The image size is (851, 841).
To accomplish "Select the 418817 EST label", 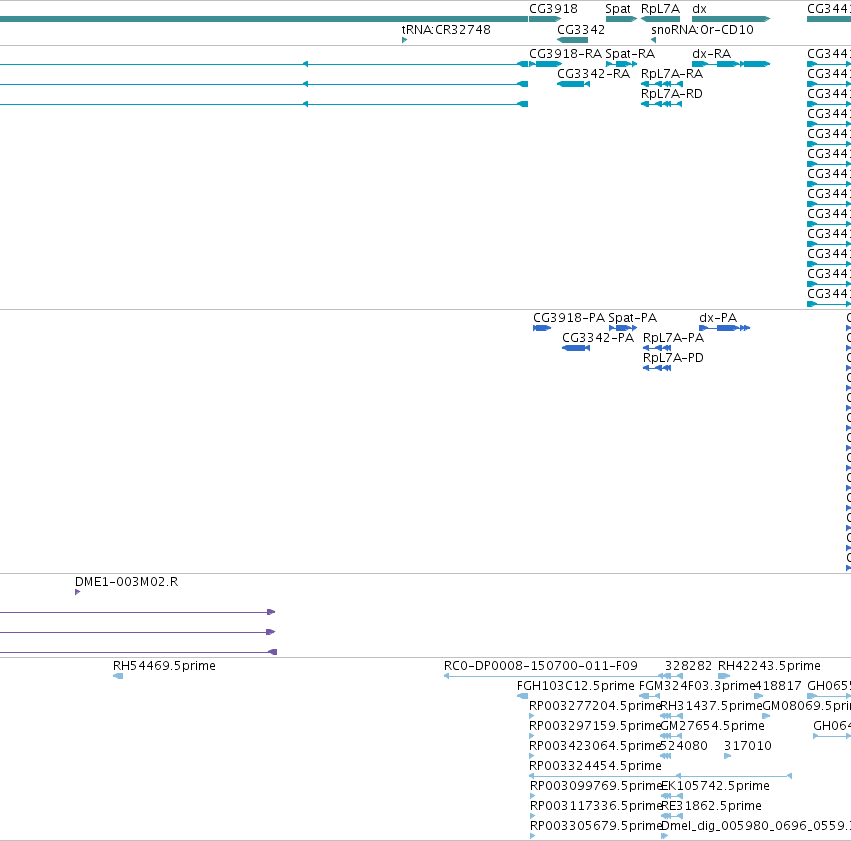I will point(778,686).
